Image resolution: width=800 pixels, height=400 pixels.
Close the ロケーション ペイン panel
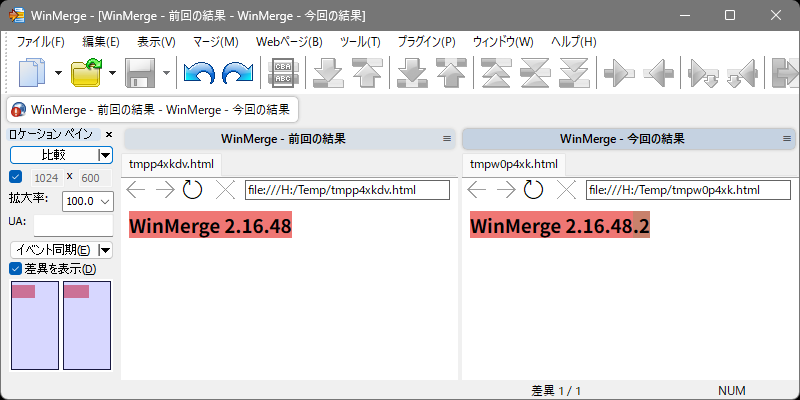click(108, 135)
